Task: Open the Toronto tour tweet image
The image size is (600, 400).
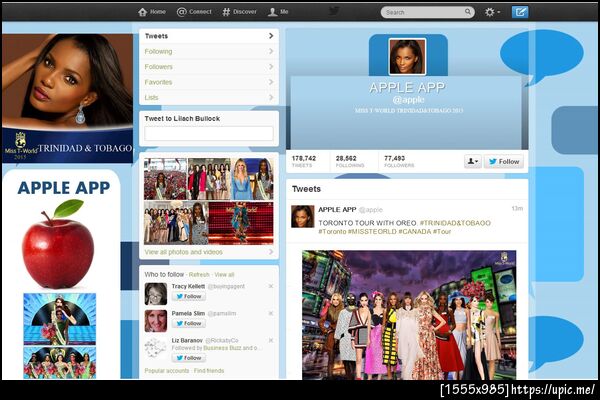Action: tap(409, 315)
